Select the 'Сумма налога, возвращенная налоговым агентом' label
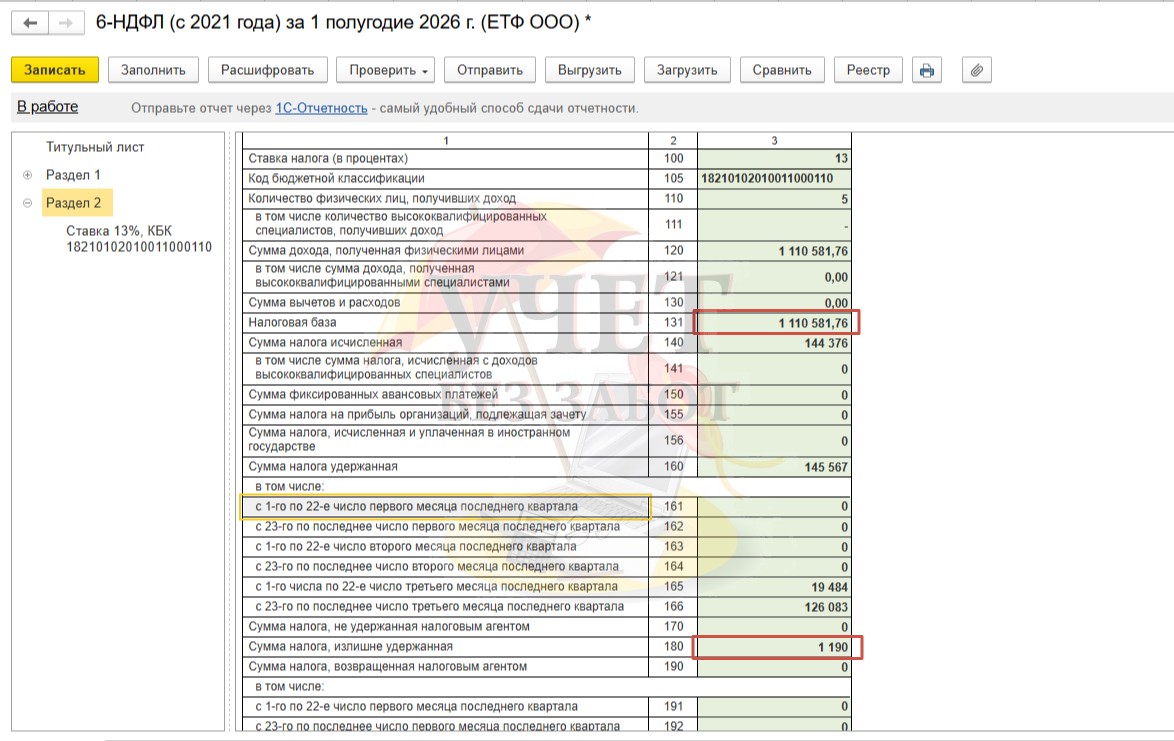Screen dimensions: 1174x741 coord(388,667)
